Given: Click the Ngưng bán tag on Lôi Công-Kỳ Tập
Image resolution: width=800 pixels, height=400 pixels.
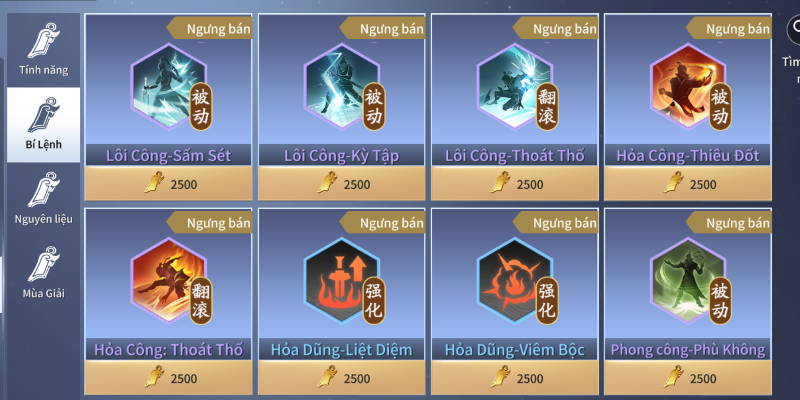Looking at the screenshot, I should click(x=383, y=29).
